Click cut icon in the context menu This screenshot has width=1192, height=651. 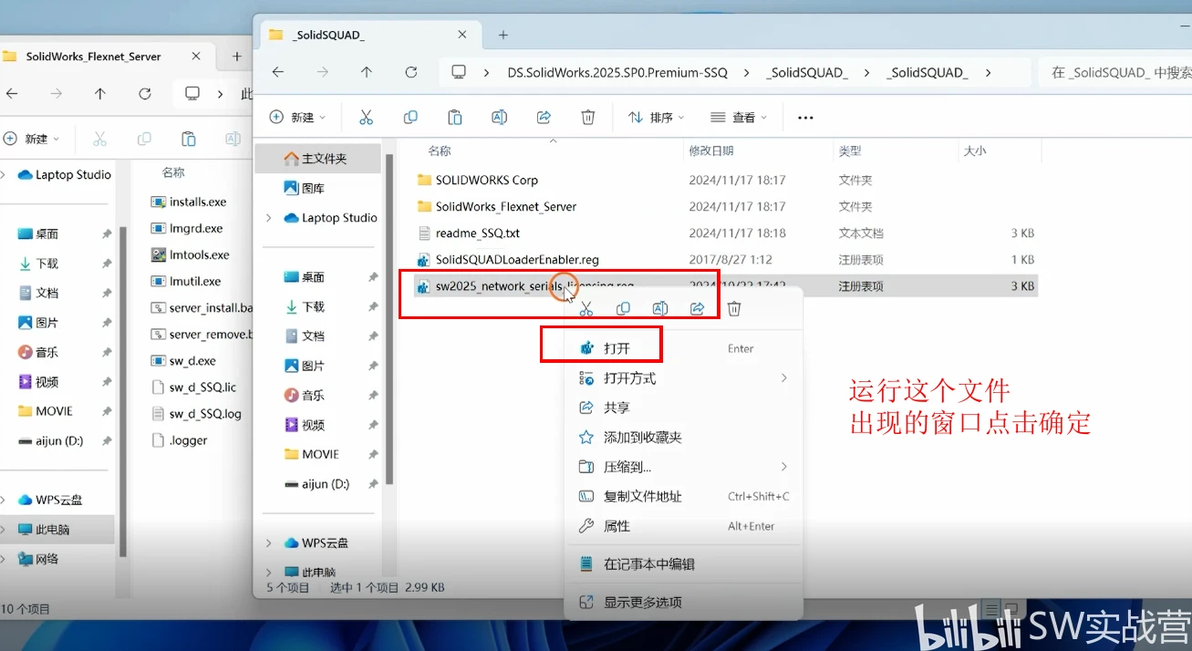(x=585, y=309)
